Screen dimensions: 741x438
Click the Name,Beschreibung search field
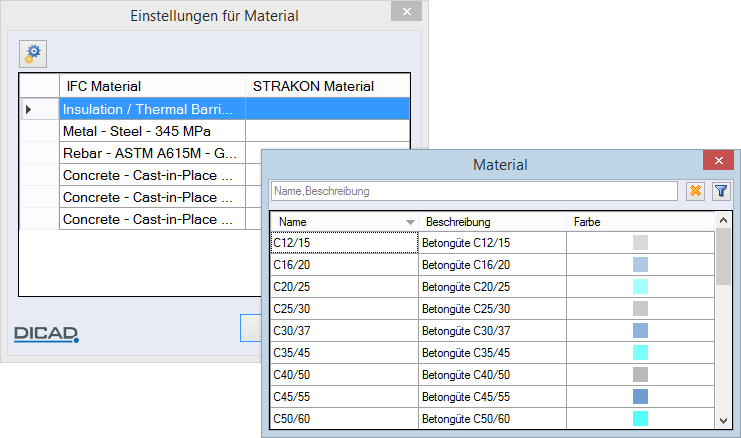click(x=474, y=191)
